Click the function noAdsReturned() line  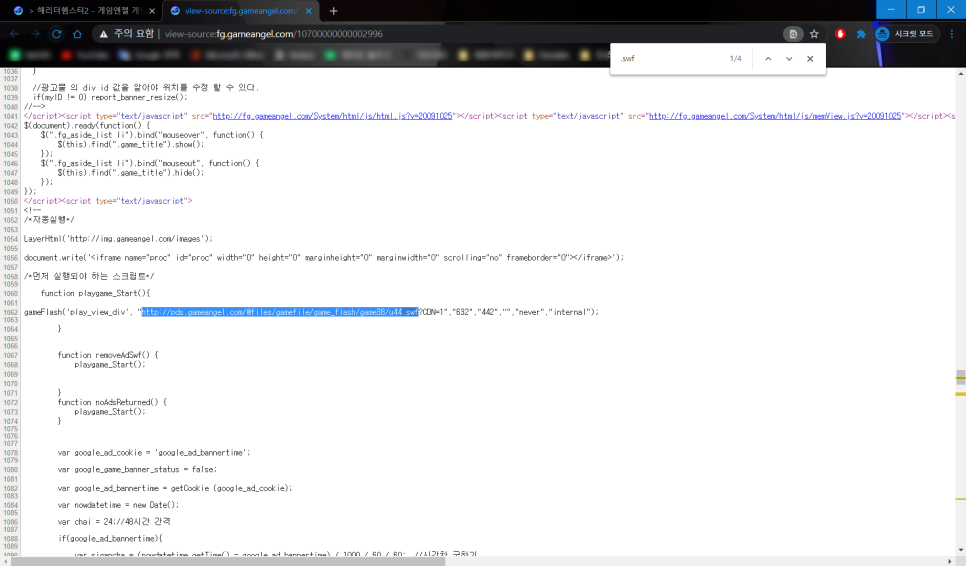coord(112,402)
